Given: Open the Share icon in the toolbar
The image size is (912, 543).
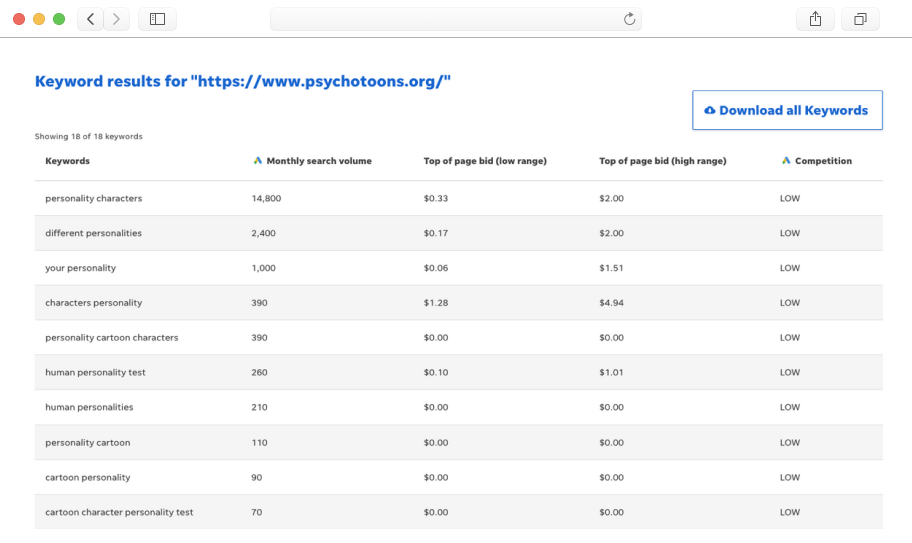Looking at the screenshot, I should click(815, 19).
